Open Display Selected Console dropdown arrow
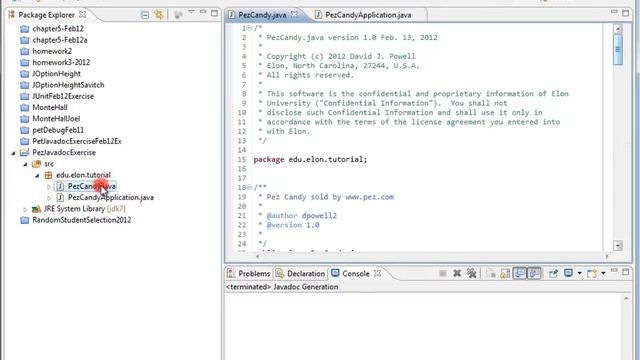 point(579,273)
